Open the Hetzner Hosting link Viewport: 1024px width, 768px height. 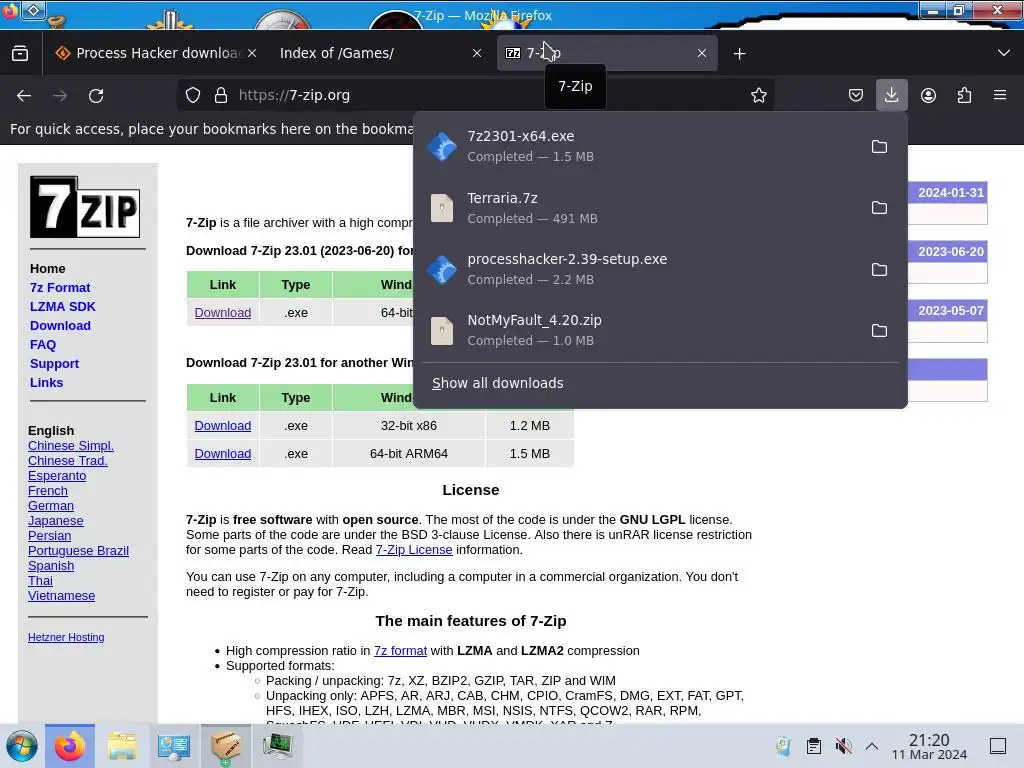(x=66, y=637)
